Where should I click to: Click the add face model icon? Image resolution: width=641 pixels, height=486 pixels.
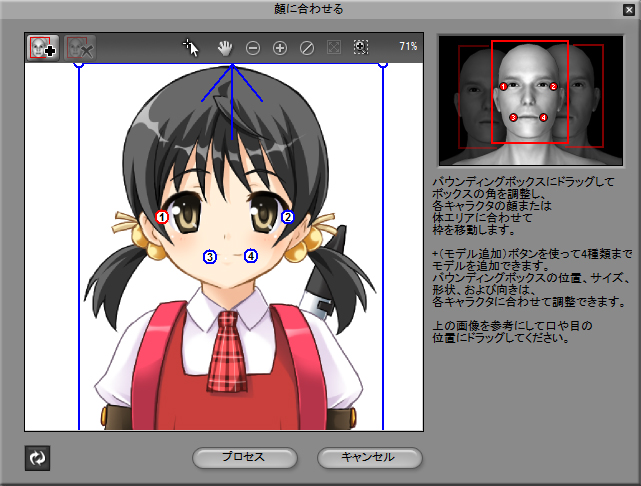(x=43, y=48)
